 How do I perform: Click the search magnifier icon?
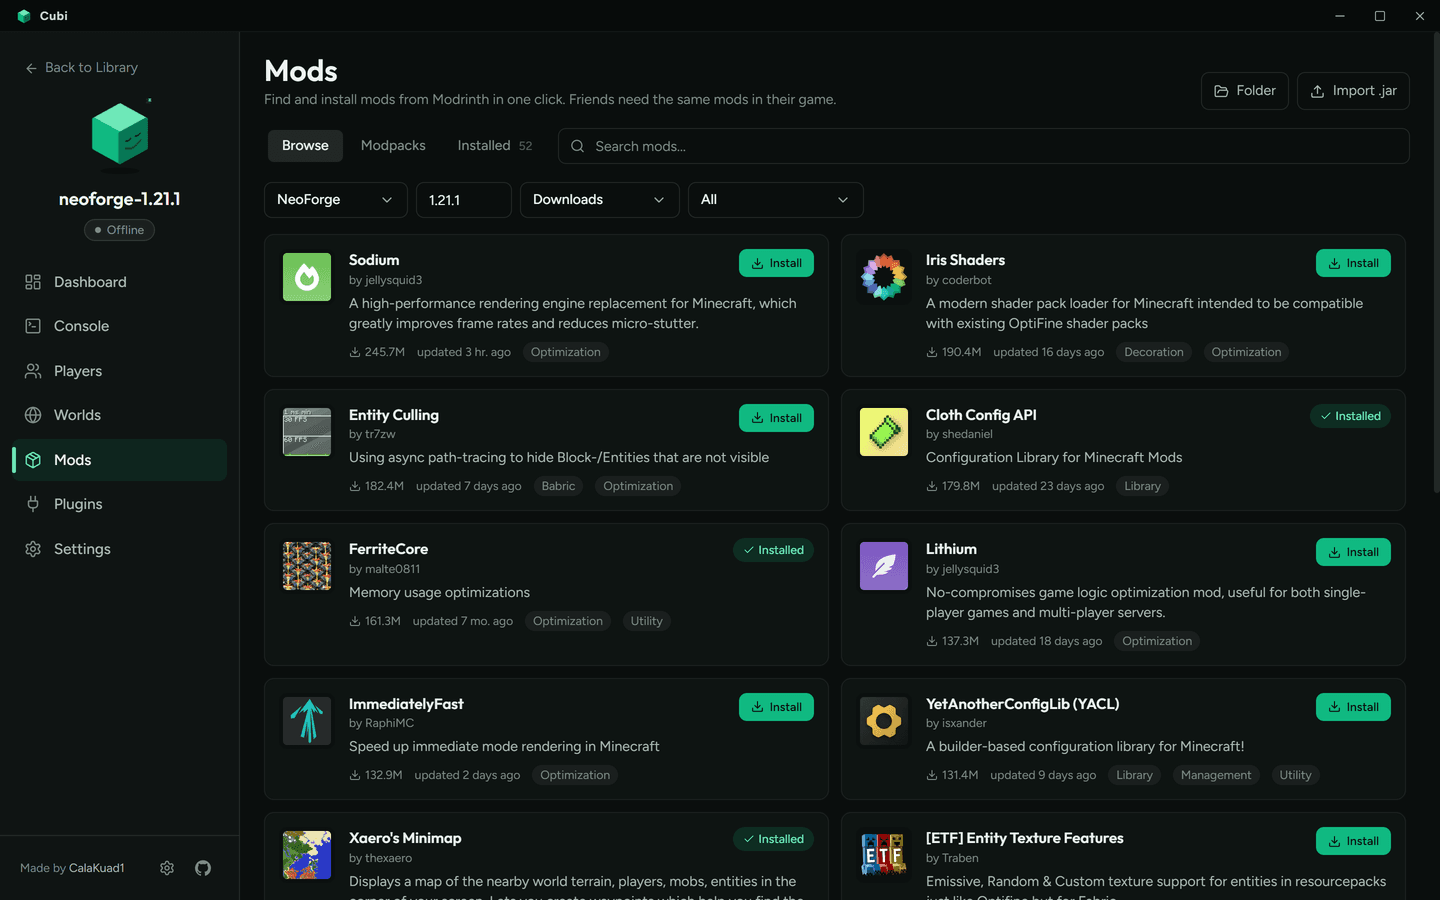coord(577,146)
